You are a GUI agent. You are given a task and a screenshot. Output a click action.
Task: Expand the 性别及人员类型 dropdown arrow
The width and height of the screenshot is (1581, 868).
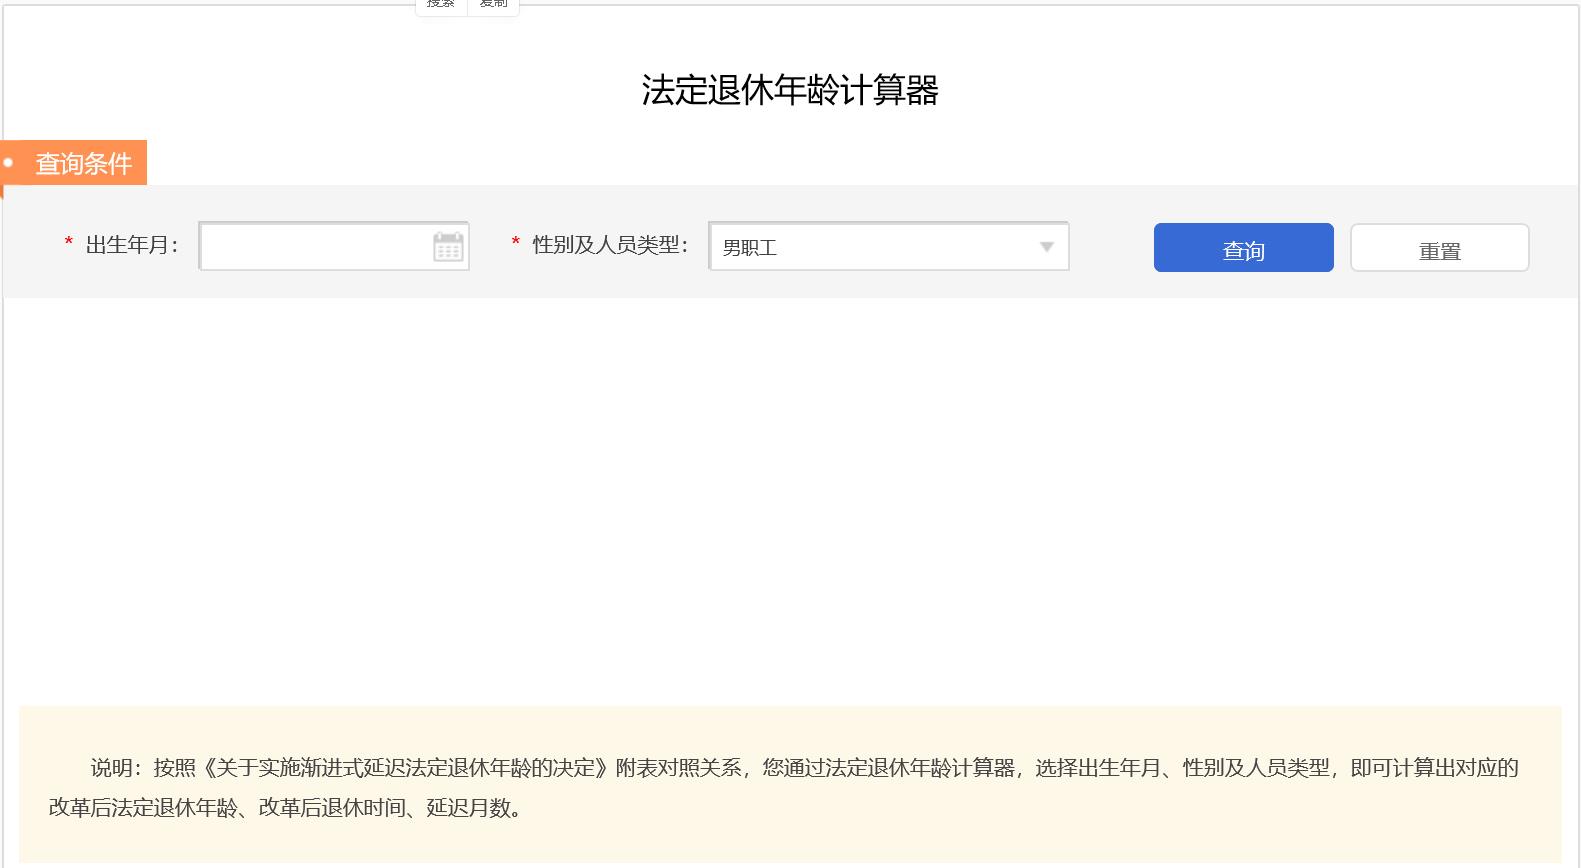pos(1046,247)
